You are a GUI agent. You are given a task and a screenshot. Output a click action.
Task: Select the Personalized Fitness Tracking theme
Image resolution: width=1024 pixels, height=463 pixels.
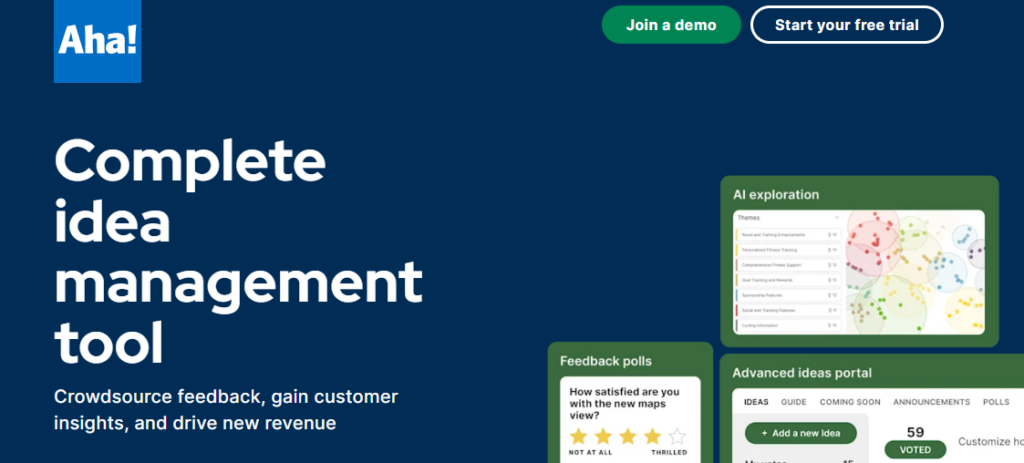click(x=788, y=250)
